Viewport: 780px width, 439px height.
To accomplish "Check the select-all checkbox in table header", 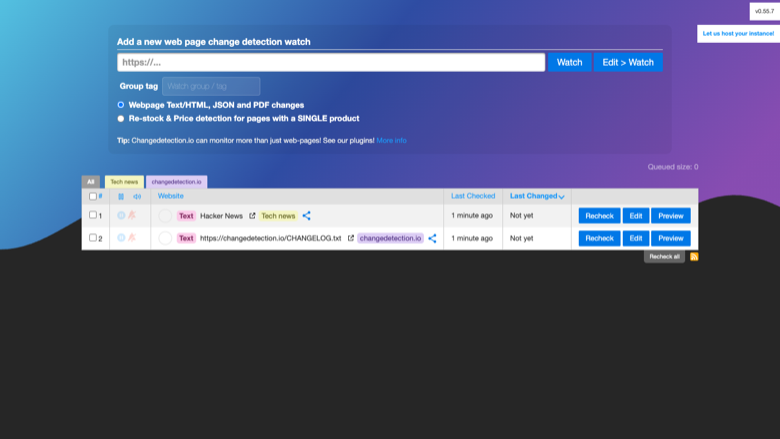I will click(93, 196).
